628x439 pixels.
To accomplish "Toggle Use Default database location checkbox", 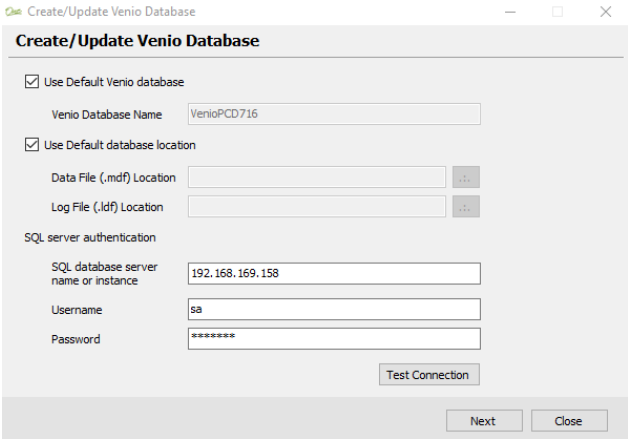I will tap(32, 145).
